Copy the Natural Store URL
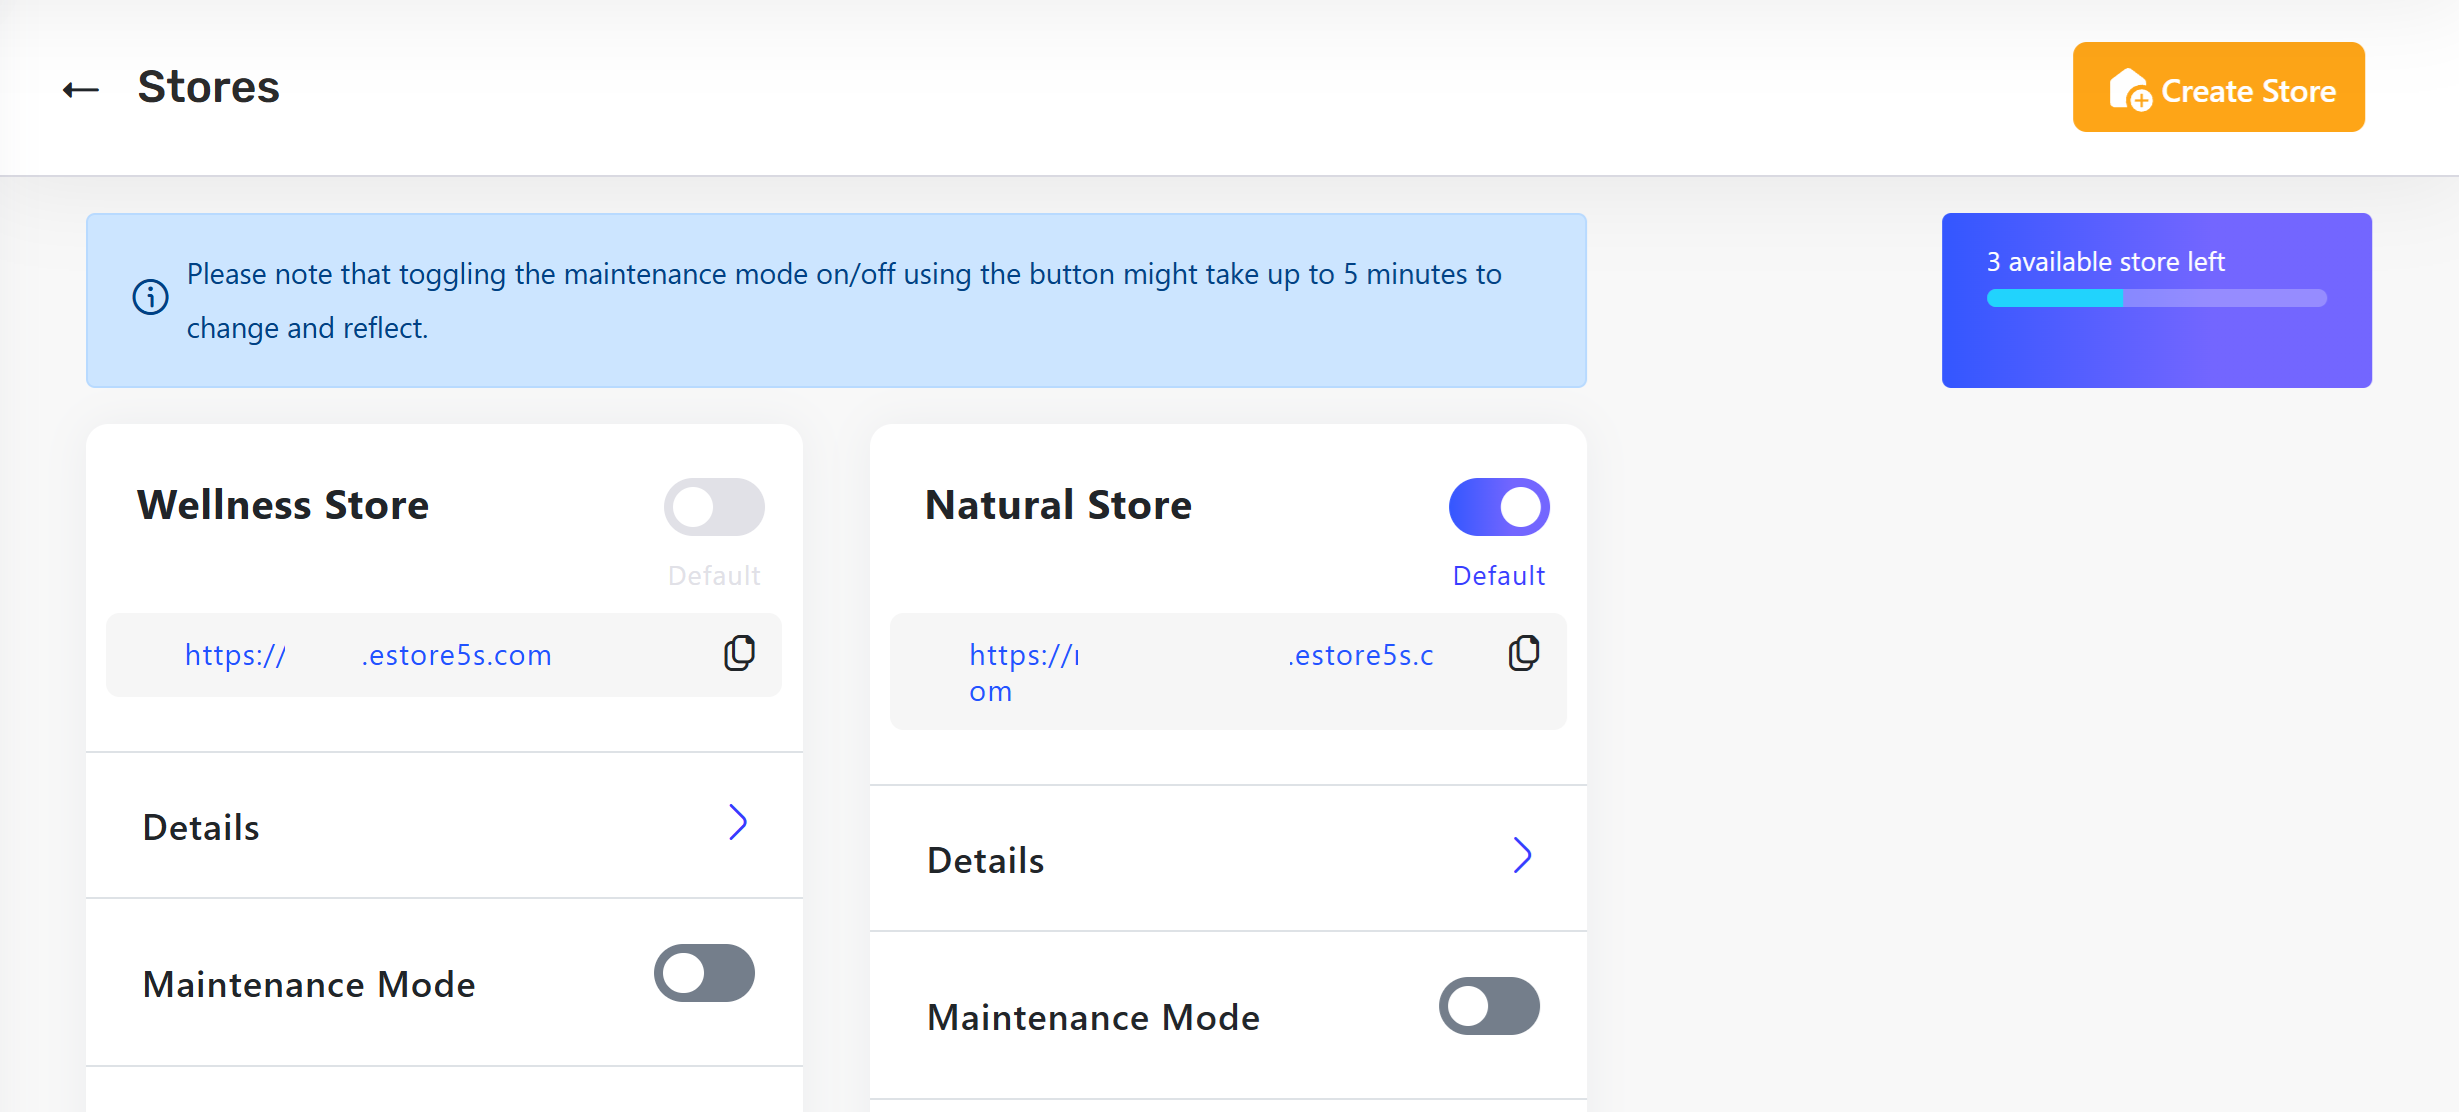2459x1112 pixels. [x=1523, y=653]
